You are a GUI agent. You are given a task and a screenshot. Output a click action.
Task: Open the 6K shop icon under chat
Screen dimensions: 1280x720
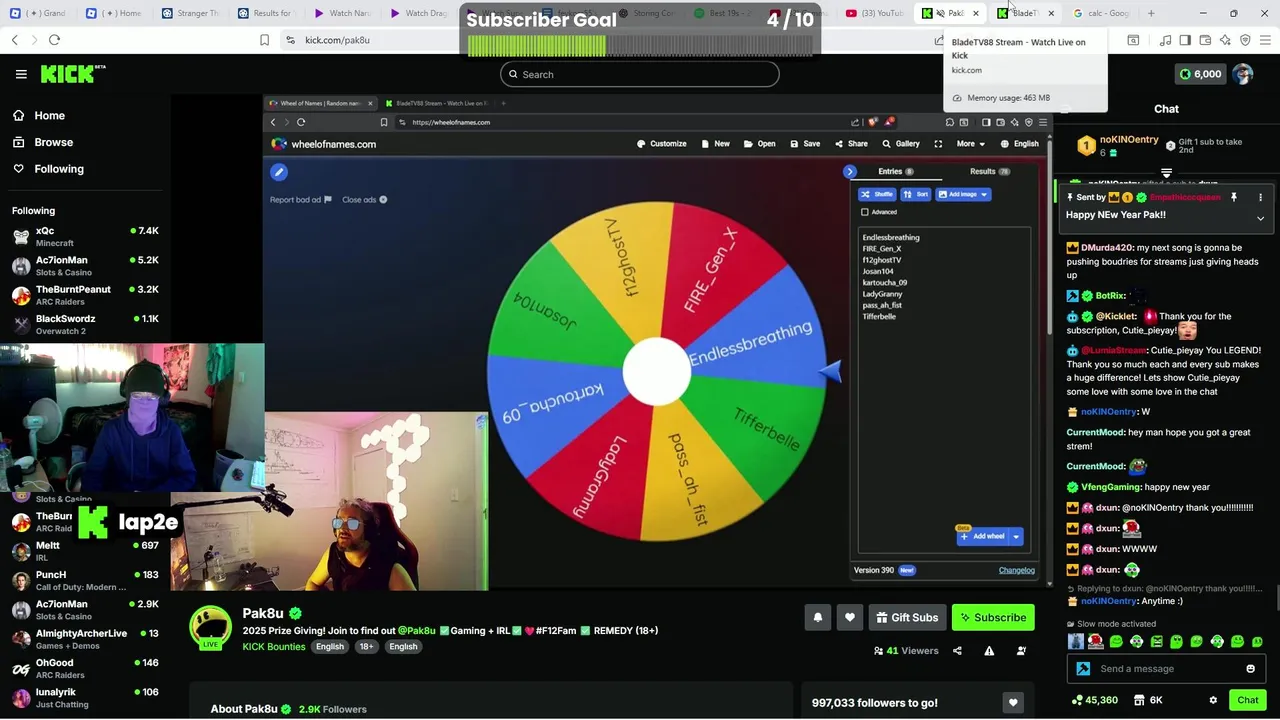point(1148,700)
